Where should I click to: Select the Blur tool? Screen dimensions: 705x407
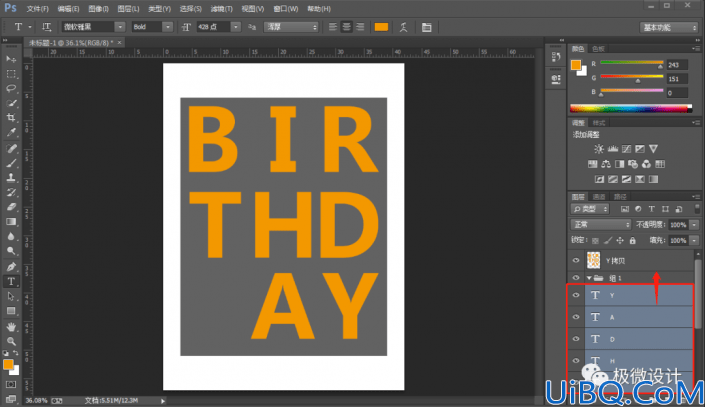coord(11,236)
